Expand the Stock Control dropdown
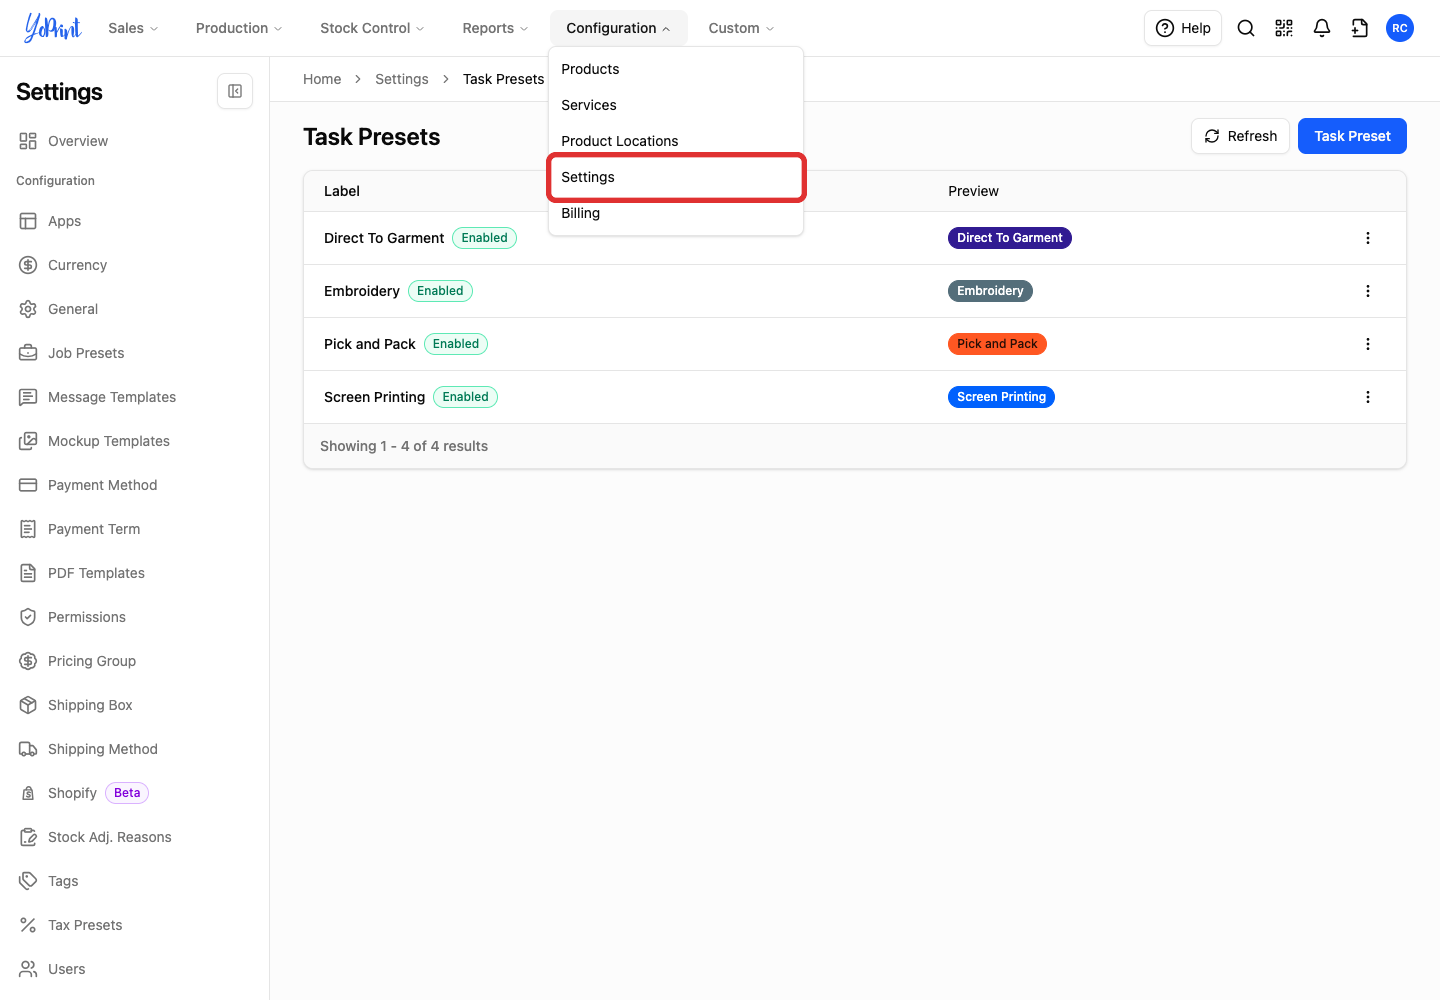1440x1000 pixels. (x=372, y=28)
